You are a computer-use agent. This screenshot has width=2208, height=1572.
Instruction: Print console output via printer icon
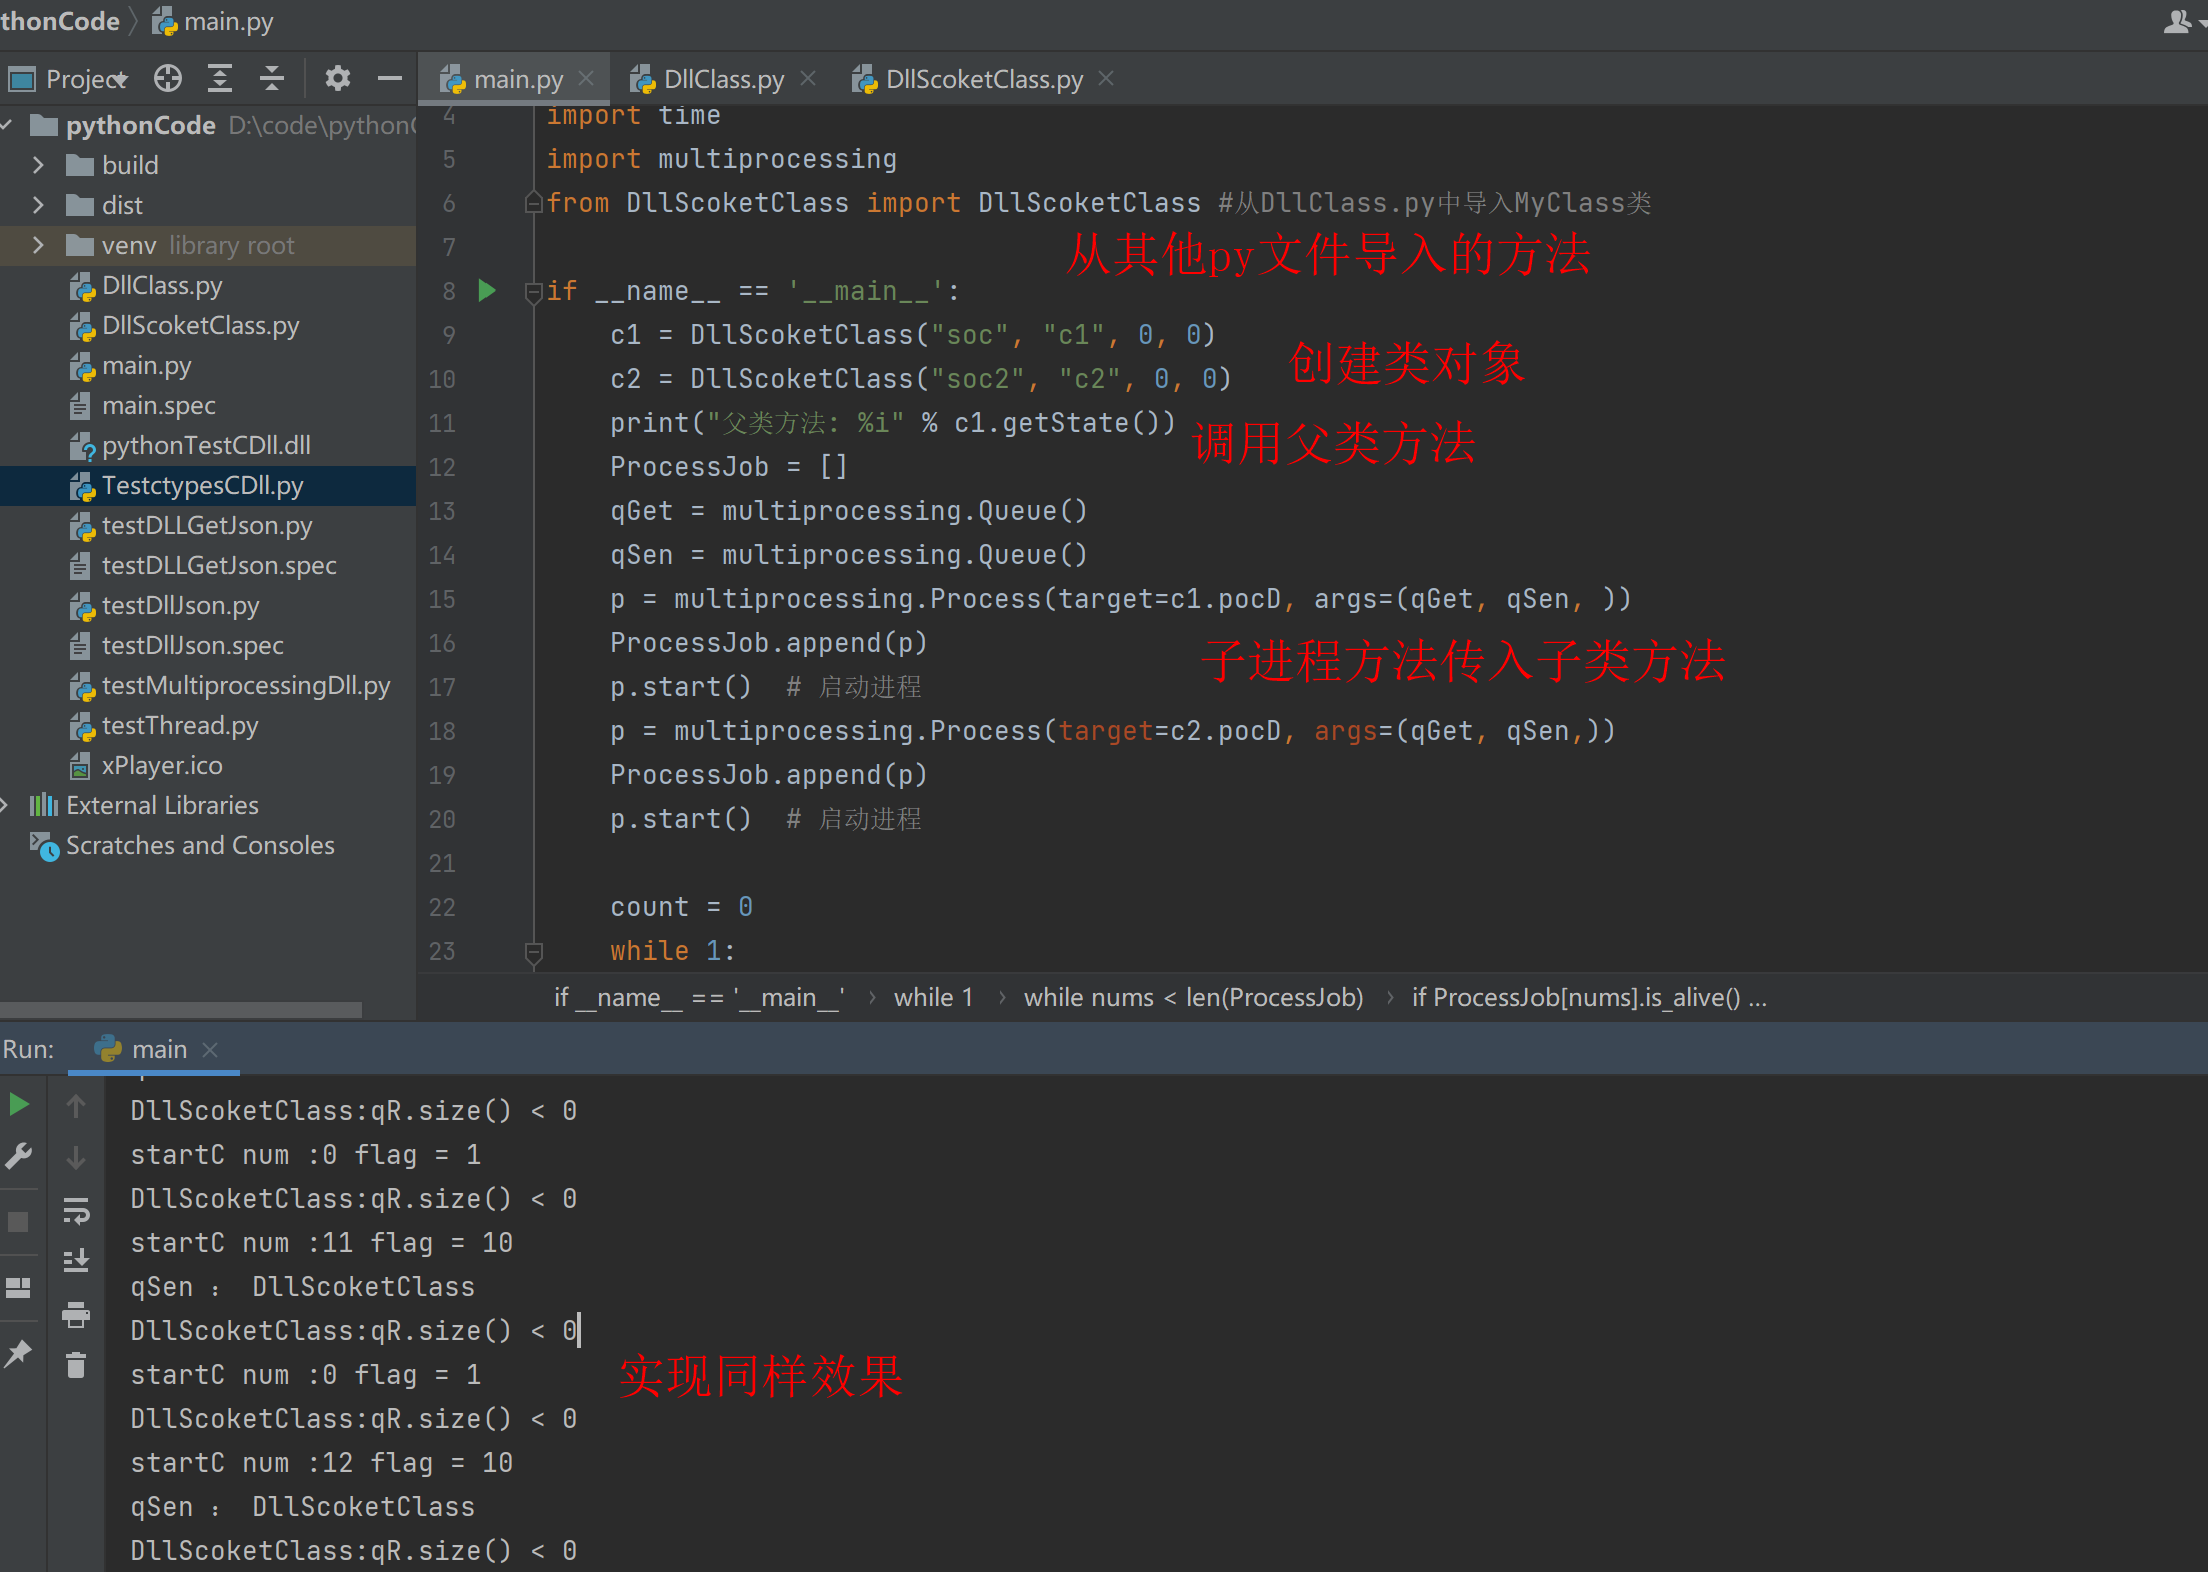[77, 1315]
